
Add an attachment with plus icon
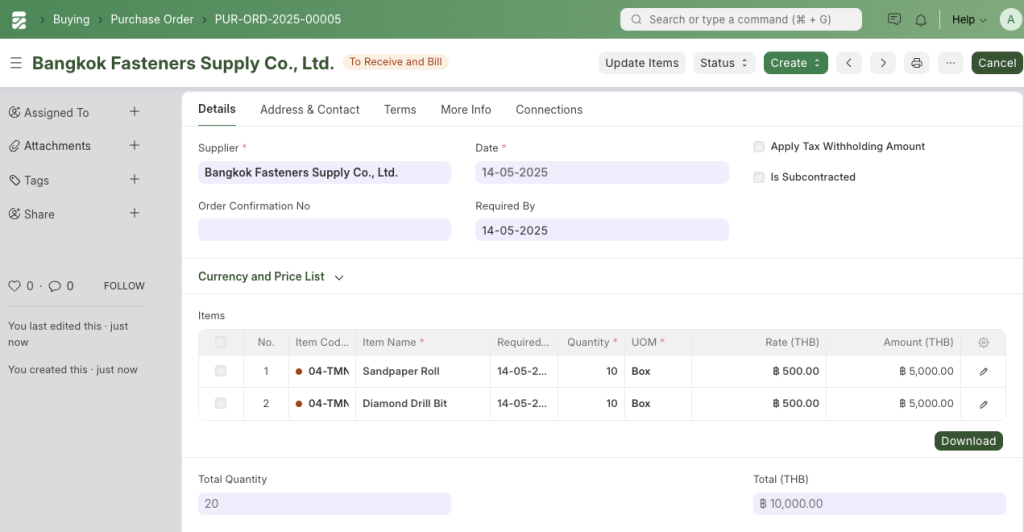(x=135, y=145)
